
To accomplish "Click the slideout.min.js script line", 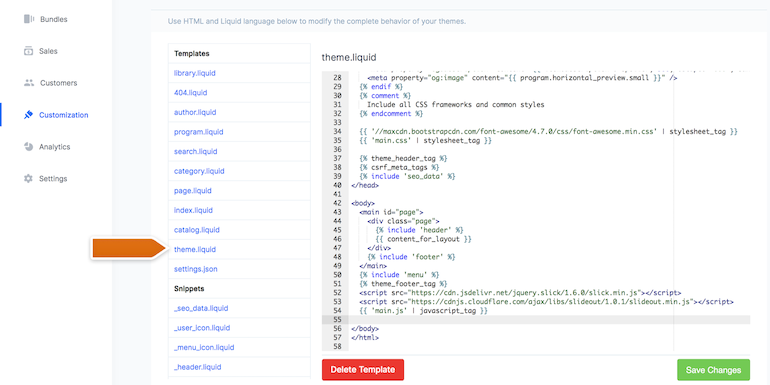I will point(547,302).
